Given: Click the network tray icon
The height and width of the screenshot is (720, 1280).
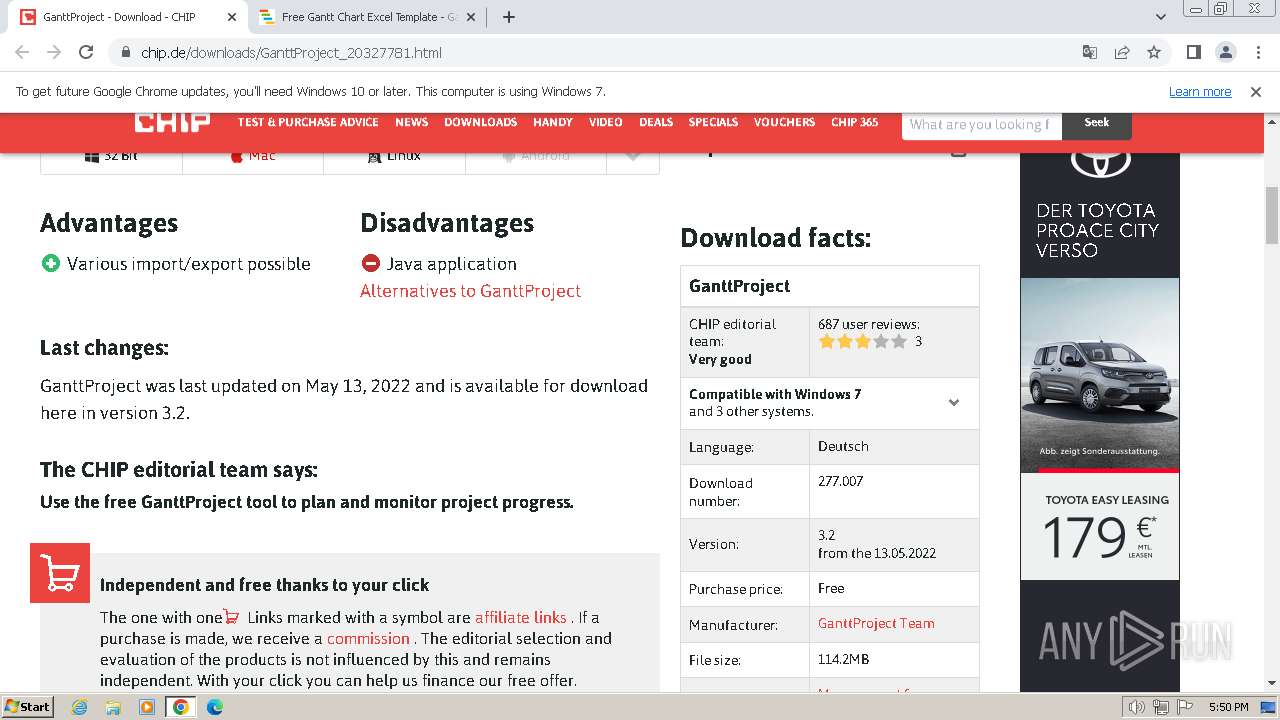Looking at the screenshot, I should tap(1161, 707).
